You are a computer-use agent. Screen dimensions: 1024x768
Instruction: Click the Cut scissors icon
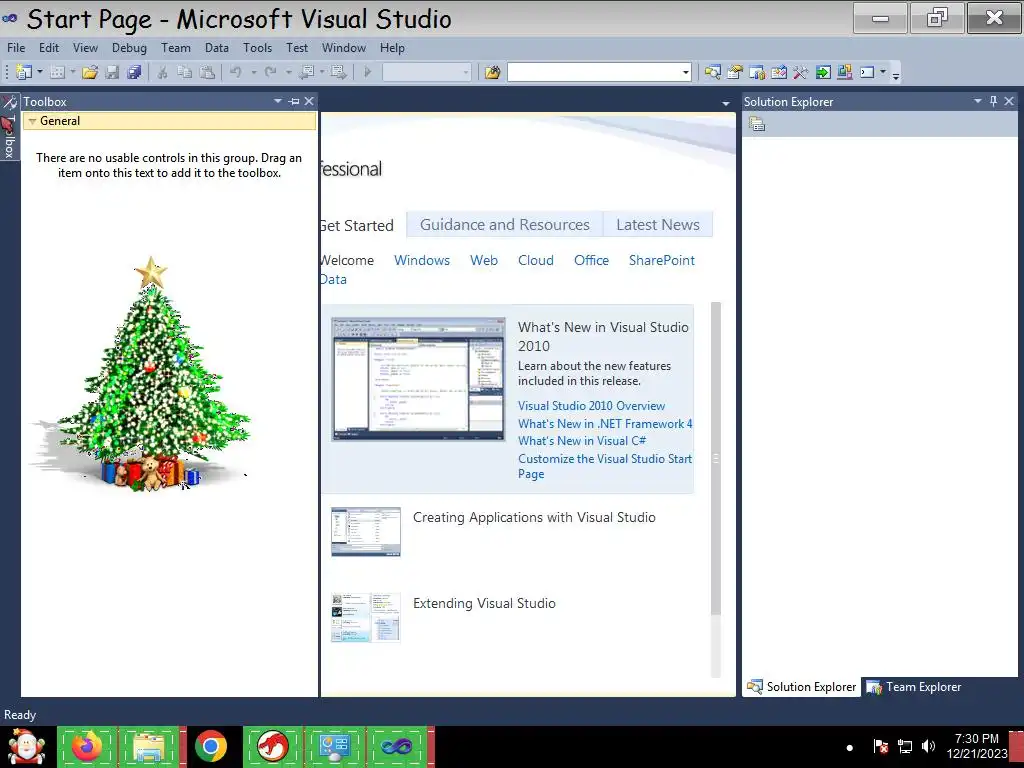coord(163,72)
